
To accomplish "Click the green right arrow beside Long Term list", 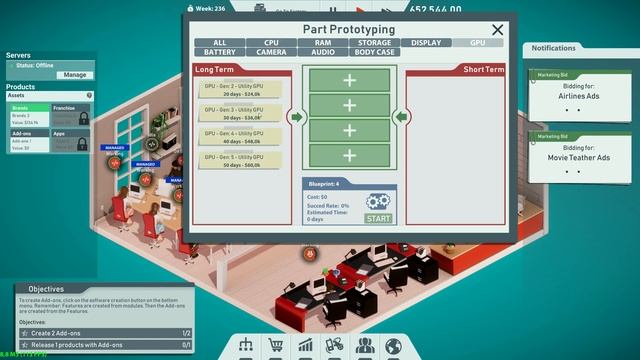I will coord(297,117).
